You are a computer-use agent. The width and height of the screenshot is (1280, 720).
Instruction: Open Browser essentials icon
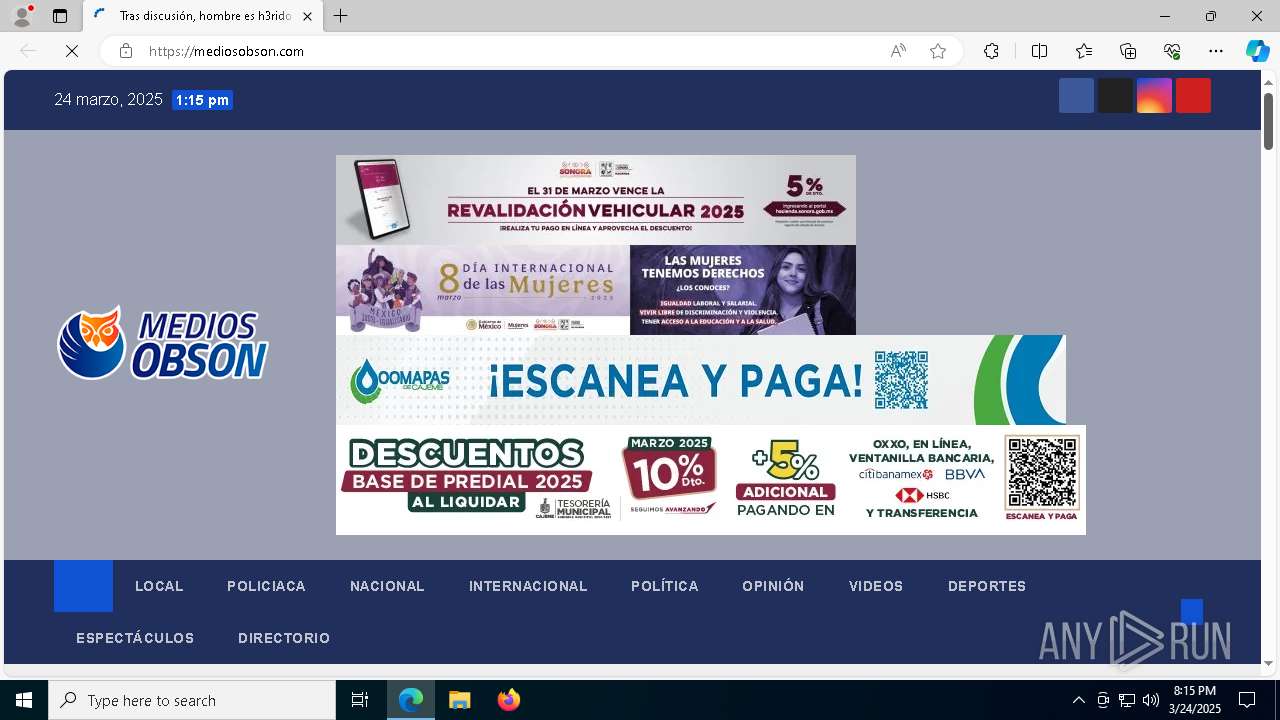click(x=1172, y=51)
